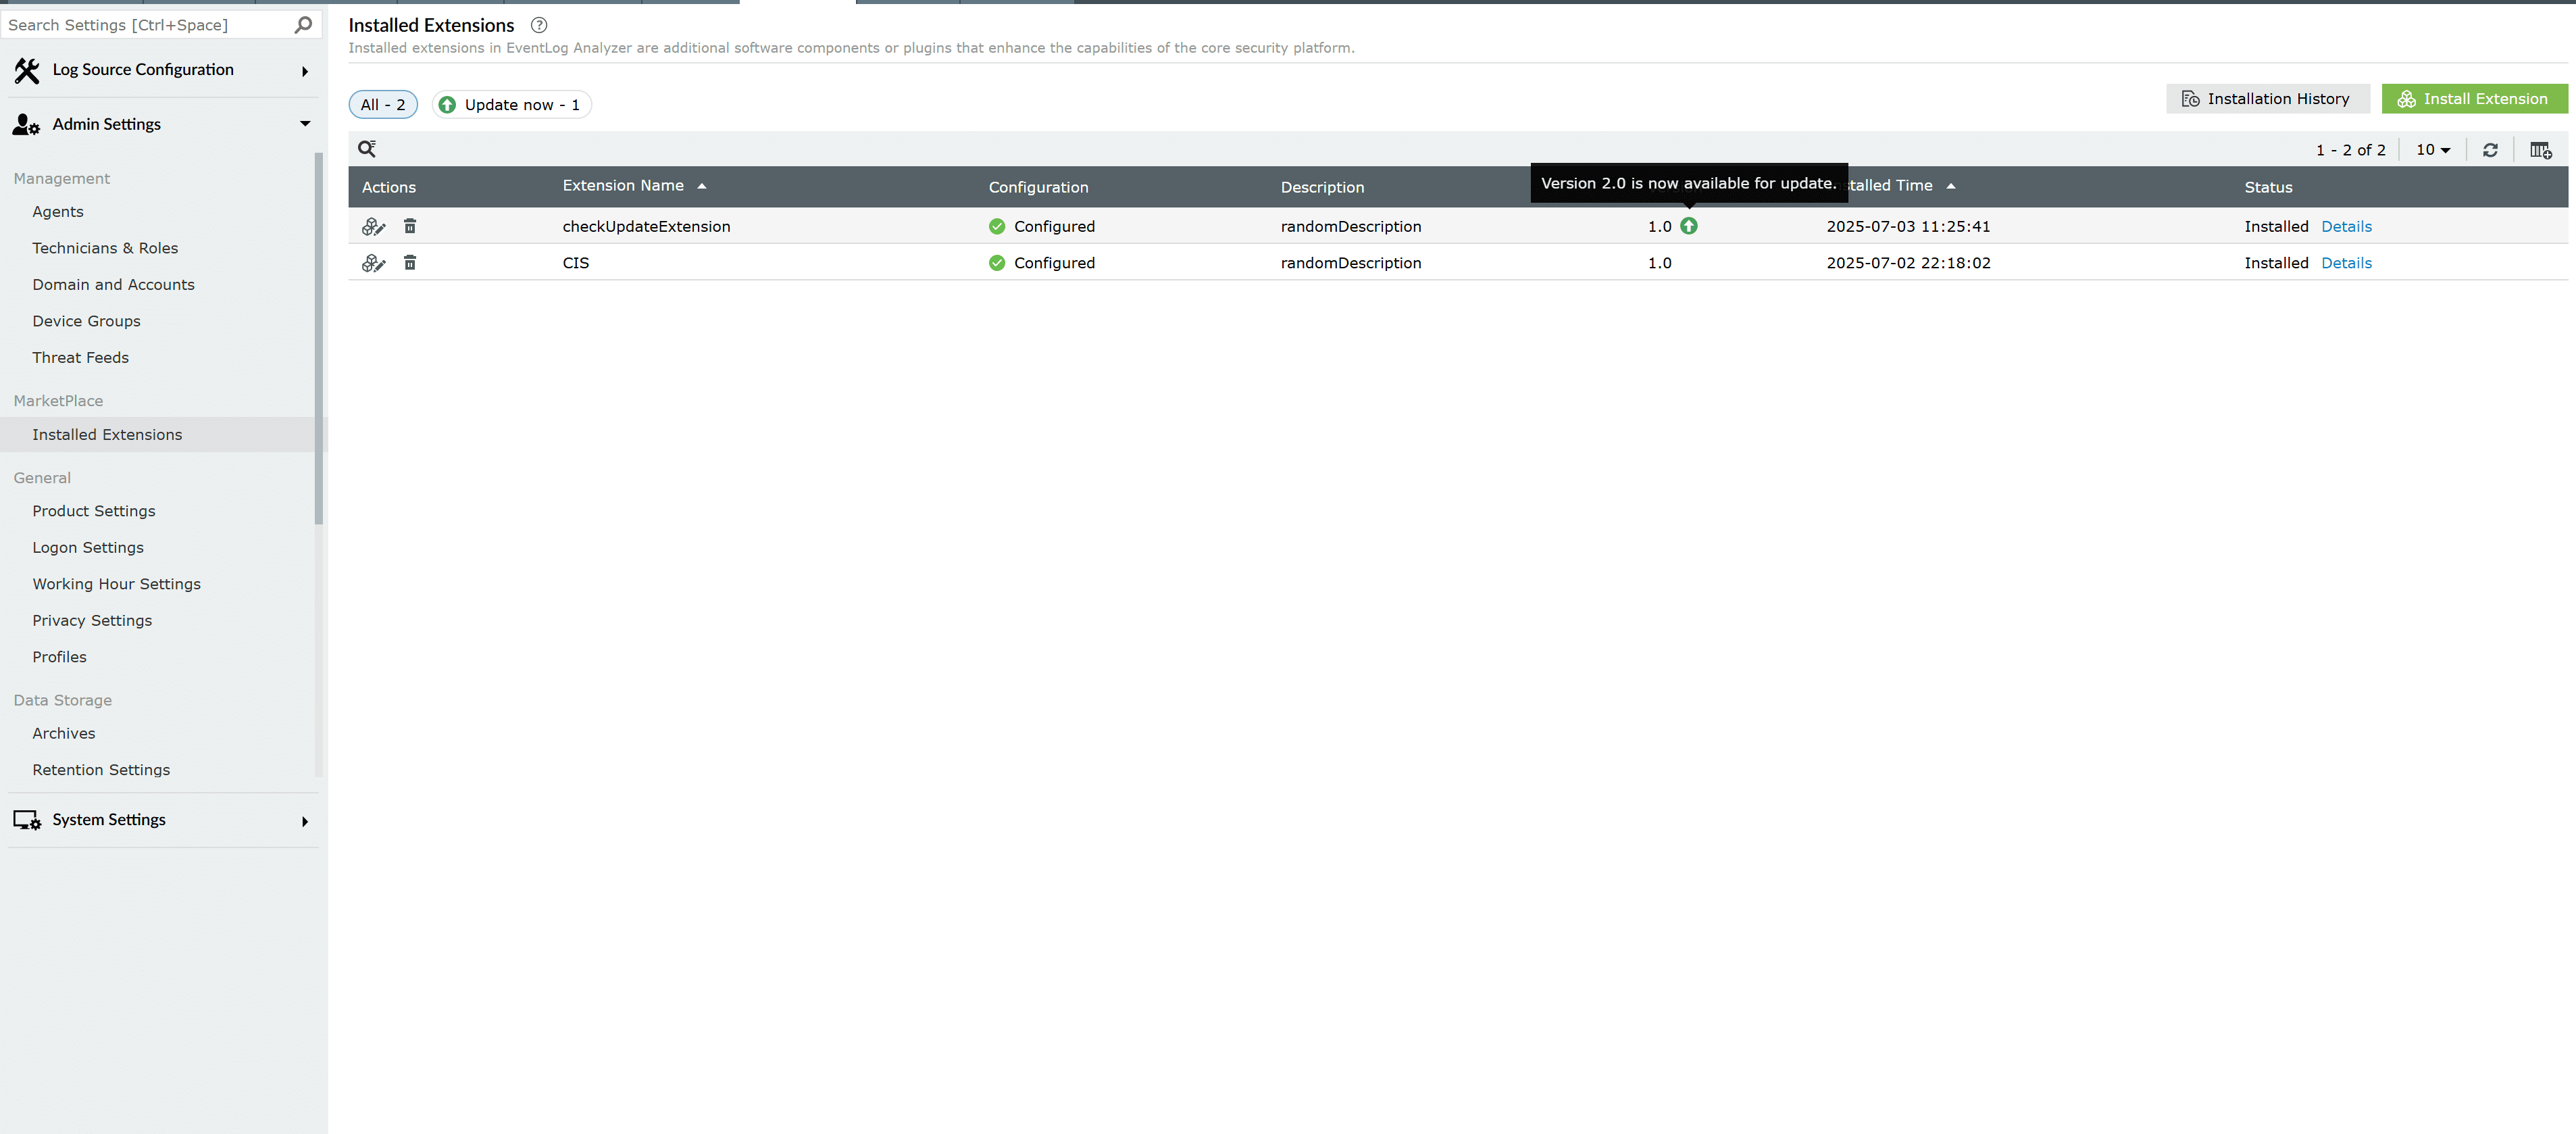Expand the System Settings section
The image size is (2576, 1134).
pyautogui.click(x=305, y=820)
